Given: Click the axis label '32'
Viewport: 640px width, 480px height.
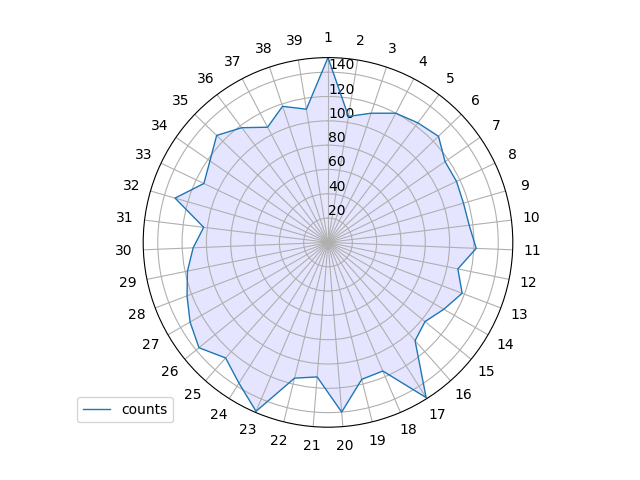Looking at the screenshot, I should pos(131,185).
